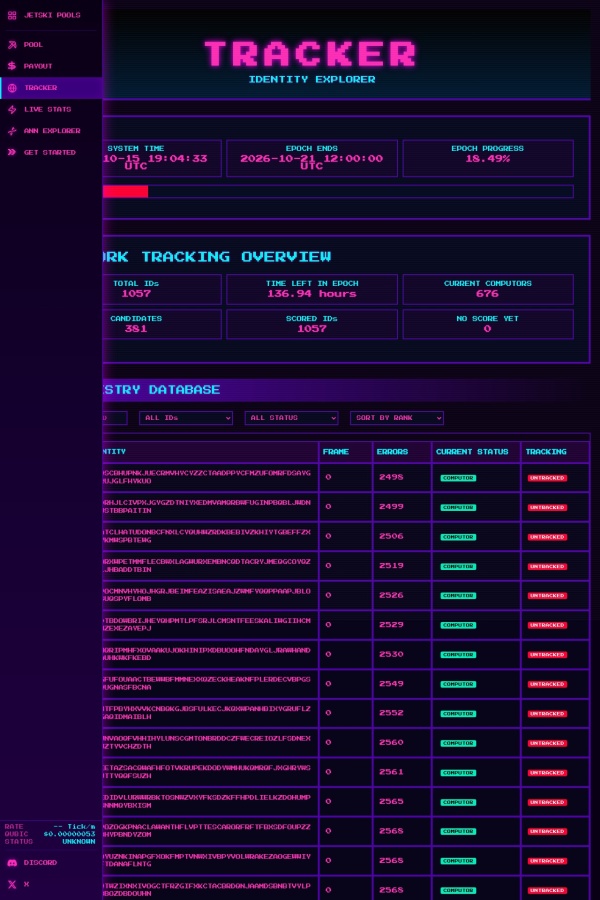Click the Time Left in Epoch value
The width and height of the screenshot is (600, 900).
click(x=312, y=294)
